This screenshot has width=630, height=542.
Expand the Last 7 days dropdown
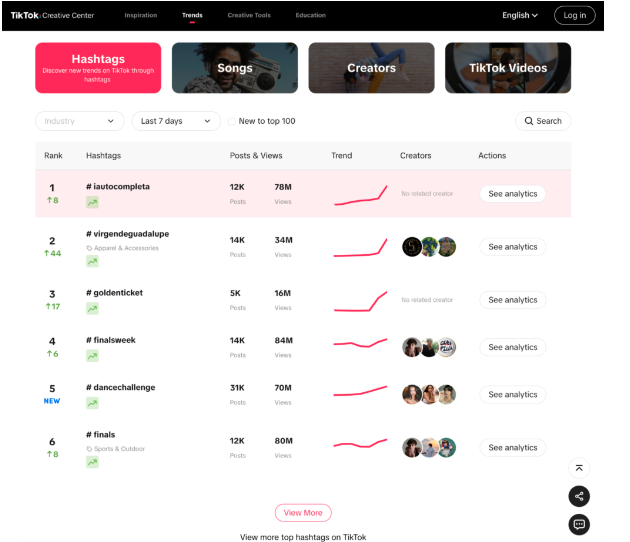(x=176, y=121)
